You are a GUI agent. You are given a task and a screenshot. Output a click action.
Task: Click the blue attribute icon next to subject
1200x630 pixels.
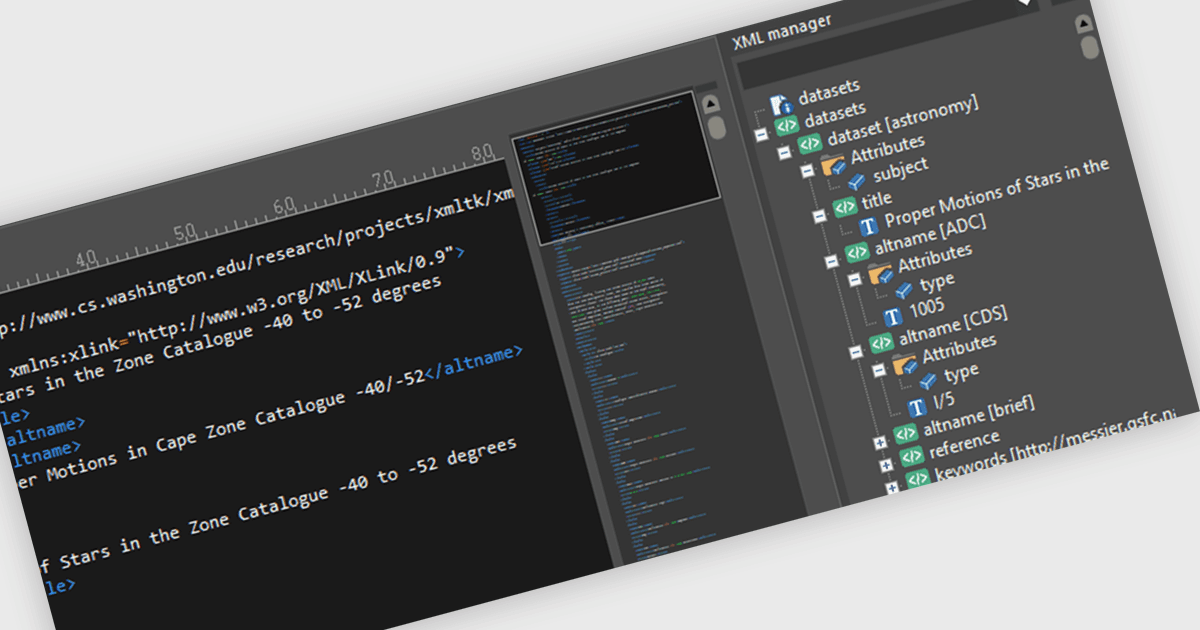pos(856,182)
